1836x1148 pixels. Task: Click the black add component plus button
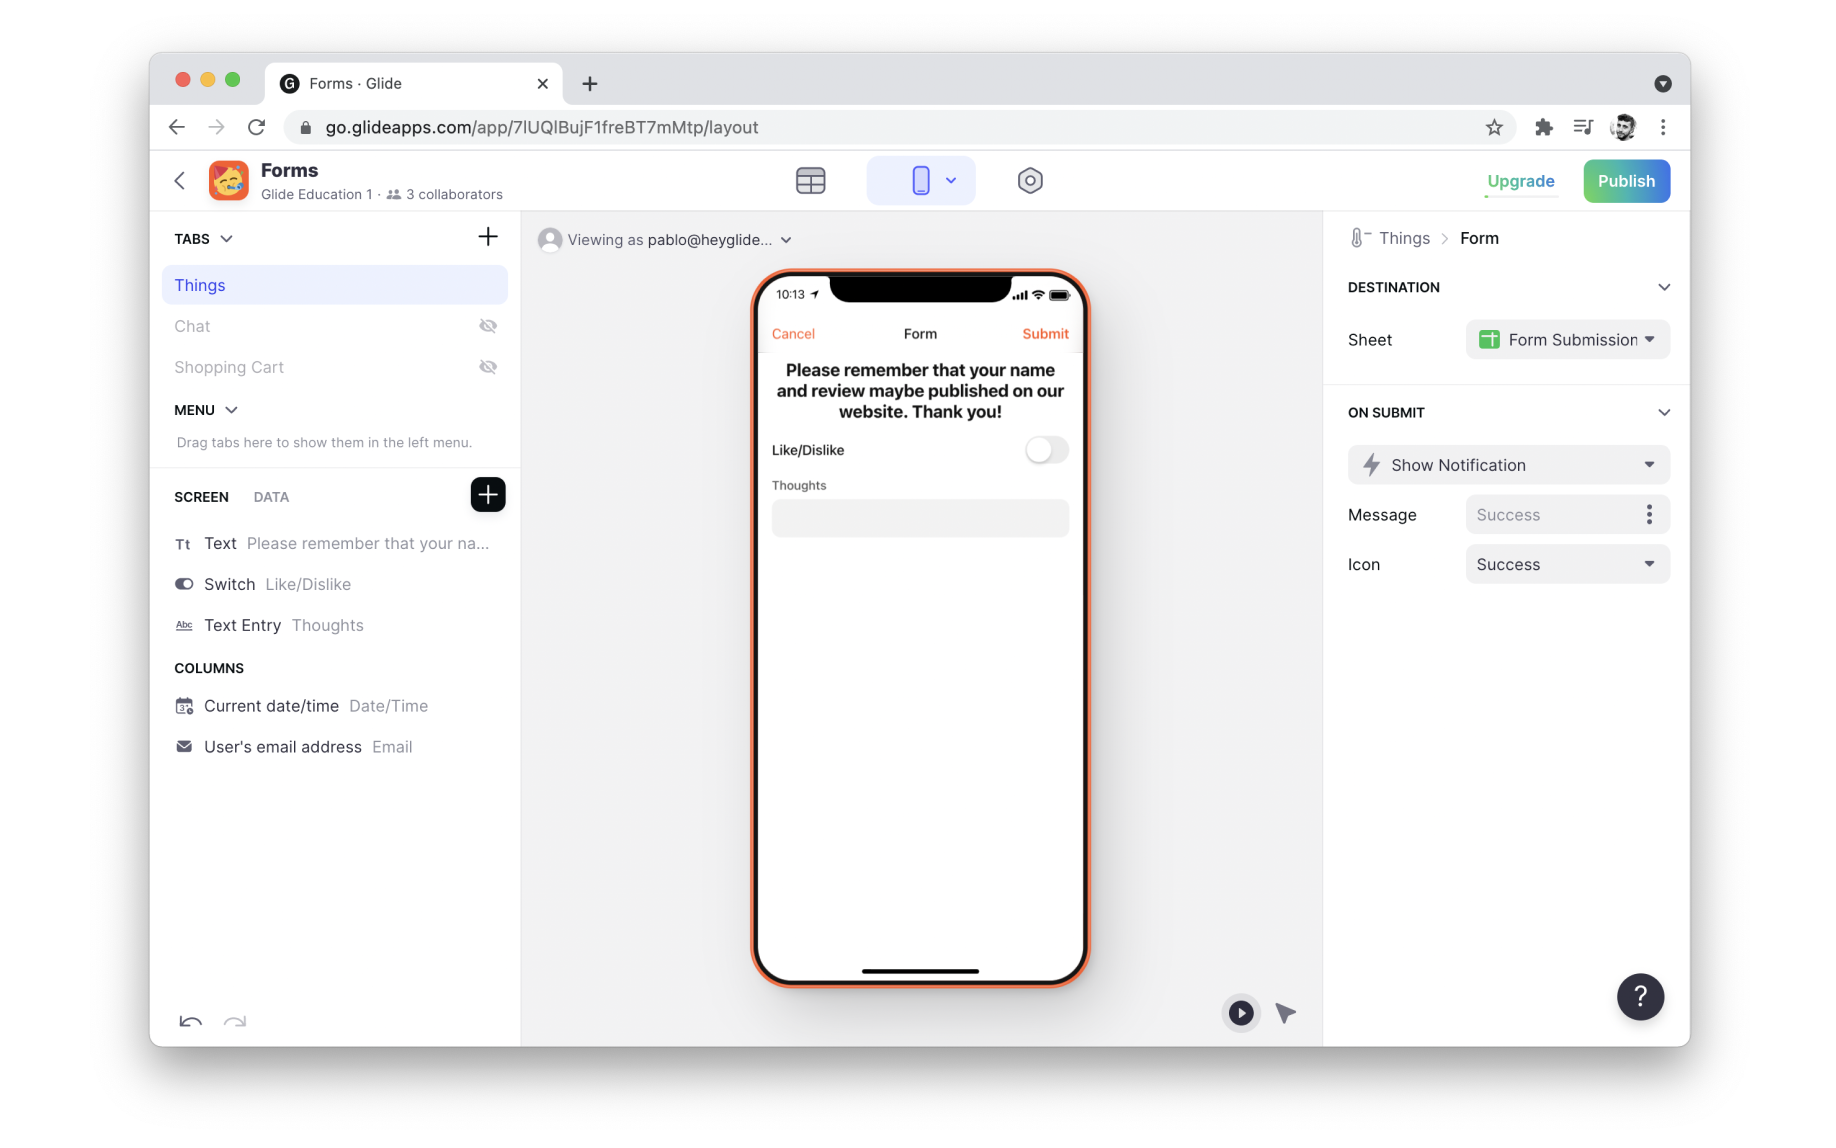487,495
